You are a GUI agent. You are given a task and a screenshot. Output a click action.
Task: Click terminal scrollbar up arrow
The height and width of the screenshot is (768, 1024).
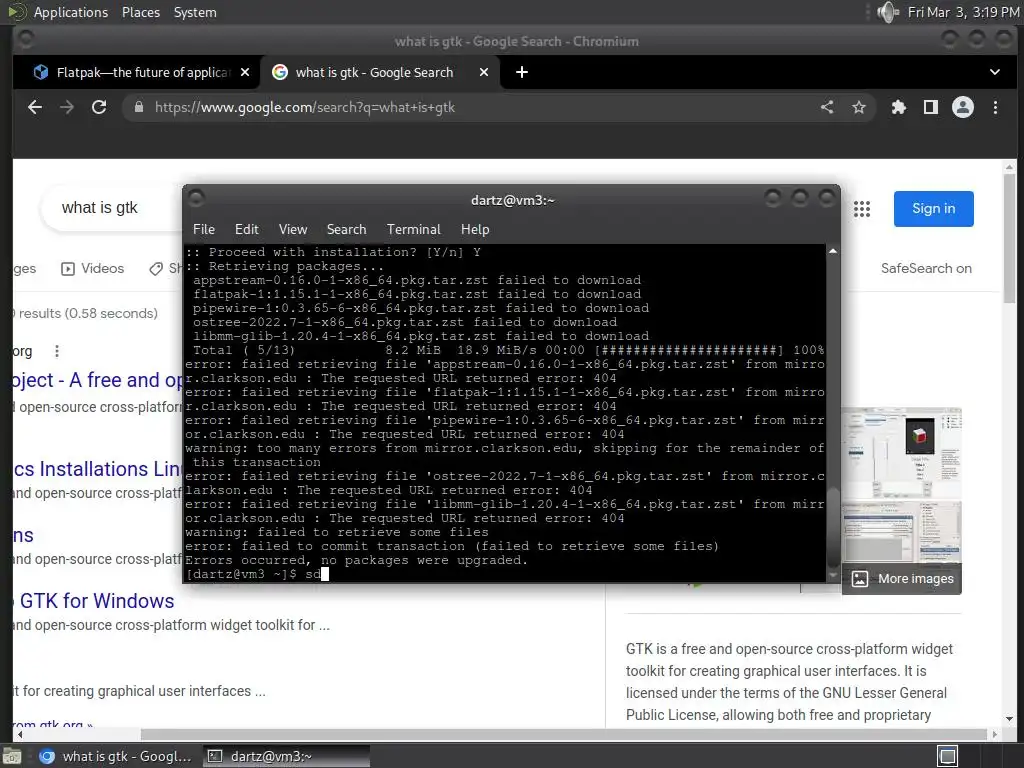(833, 251)
